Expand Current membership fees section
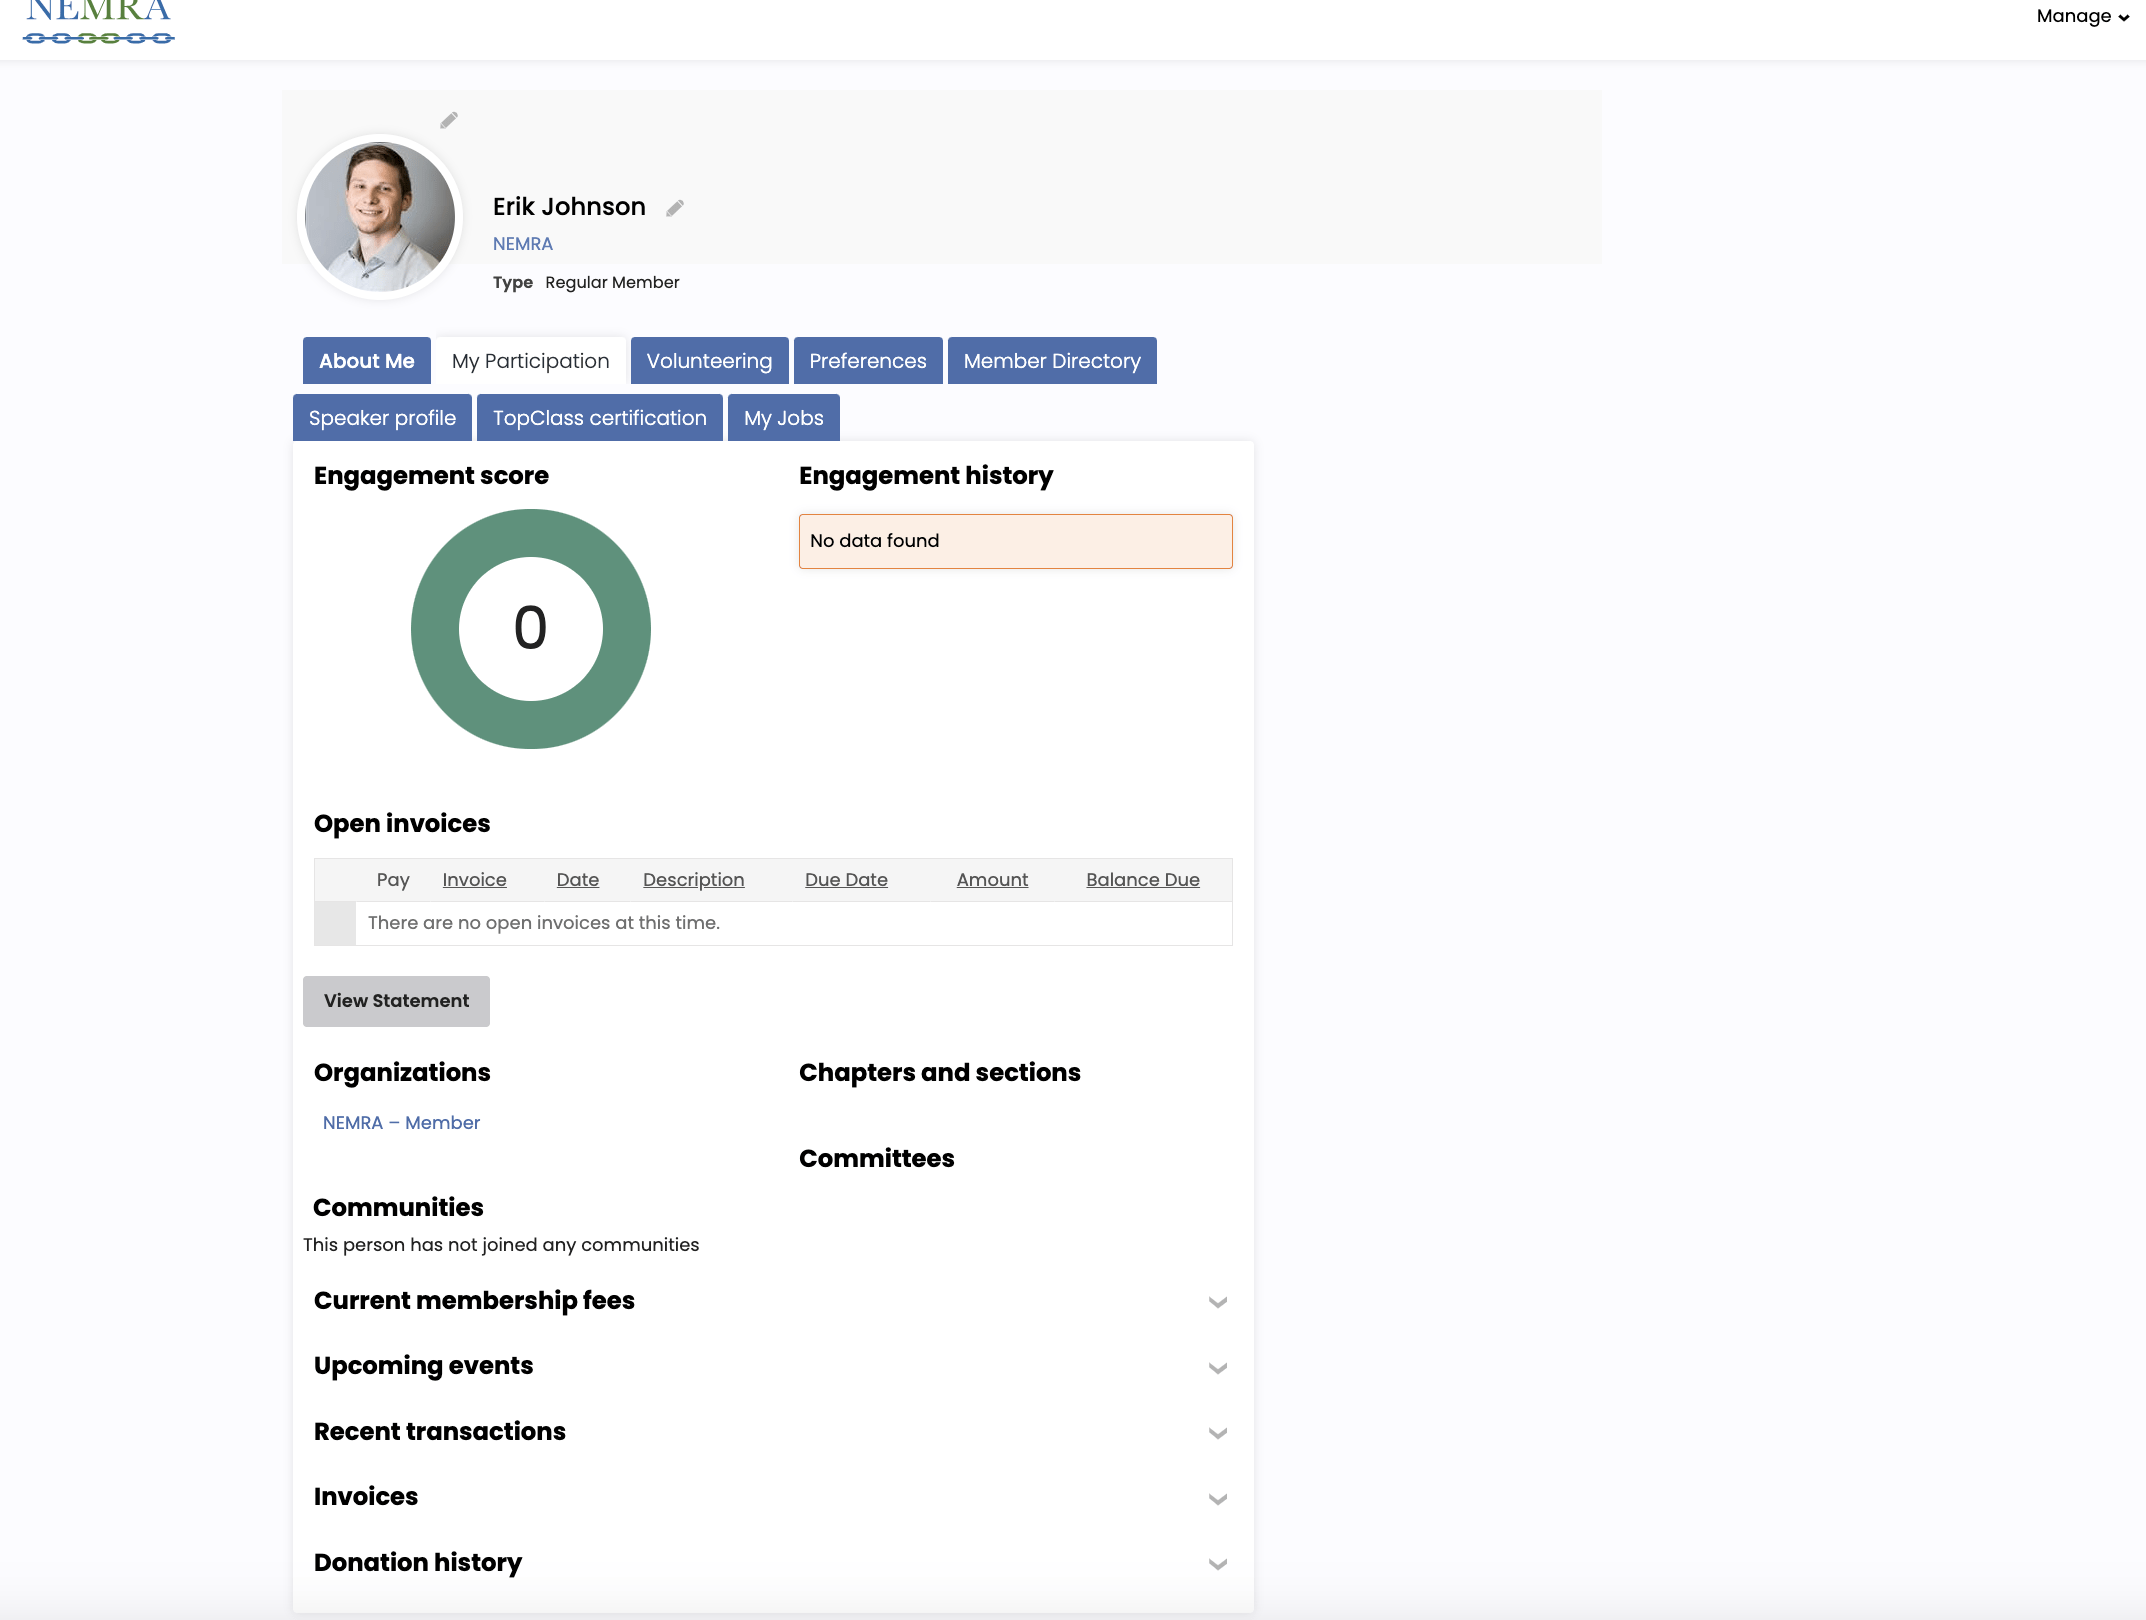 pyautogui.click(x=1217, y=1302)
